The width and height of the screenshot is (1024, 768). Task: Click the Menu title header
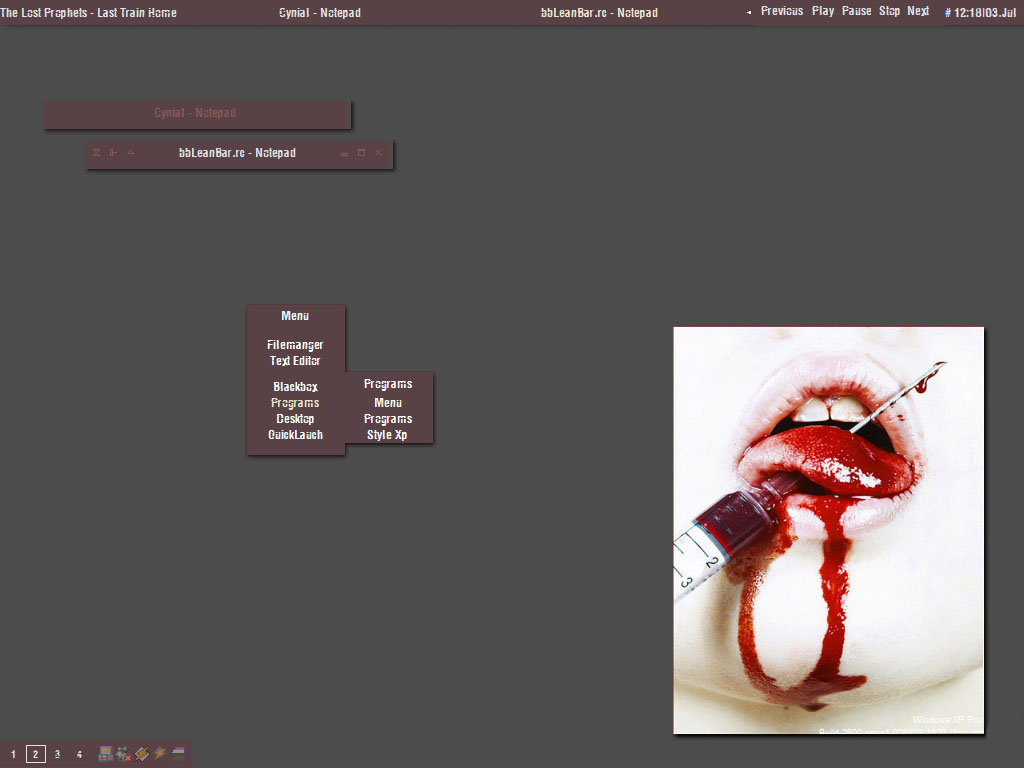pyautogui.click(x=295, y=316)
